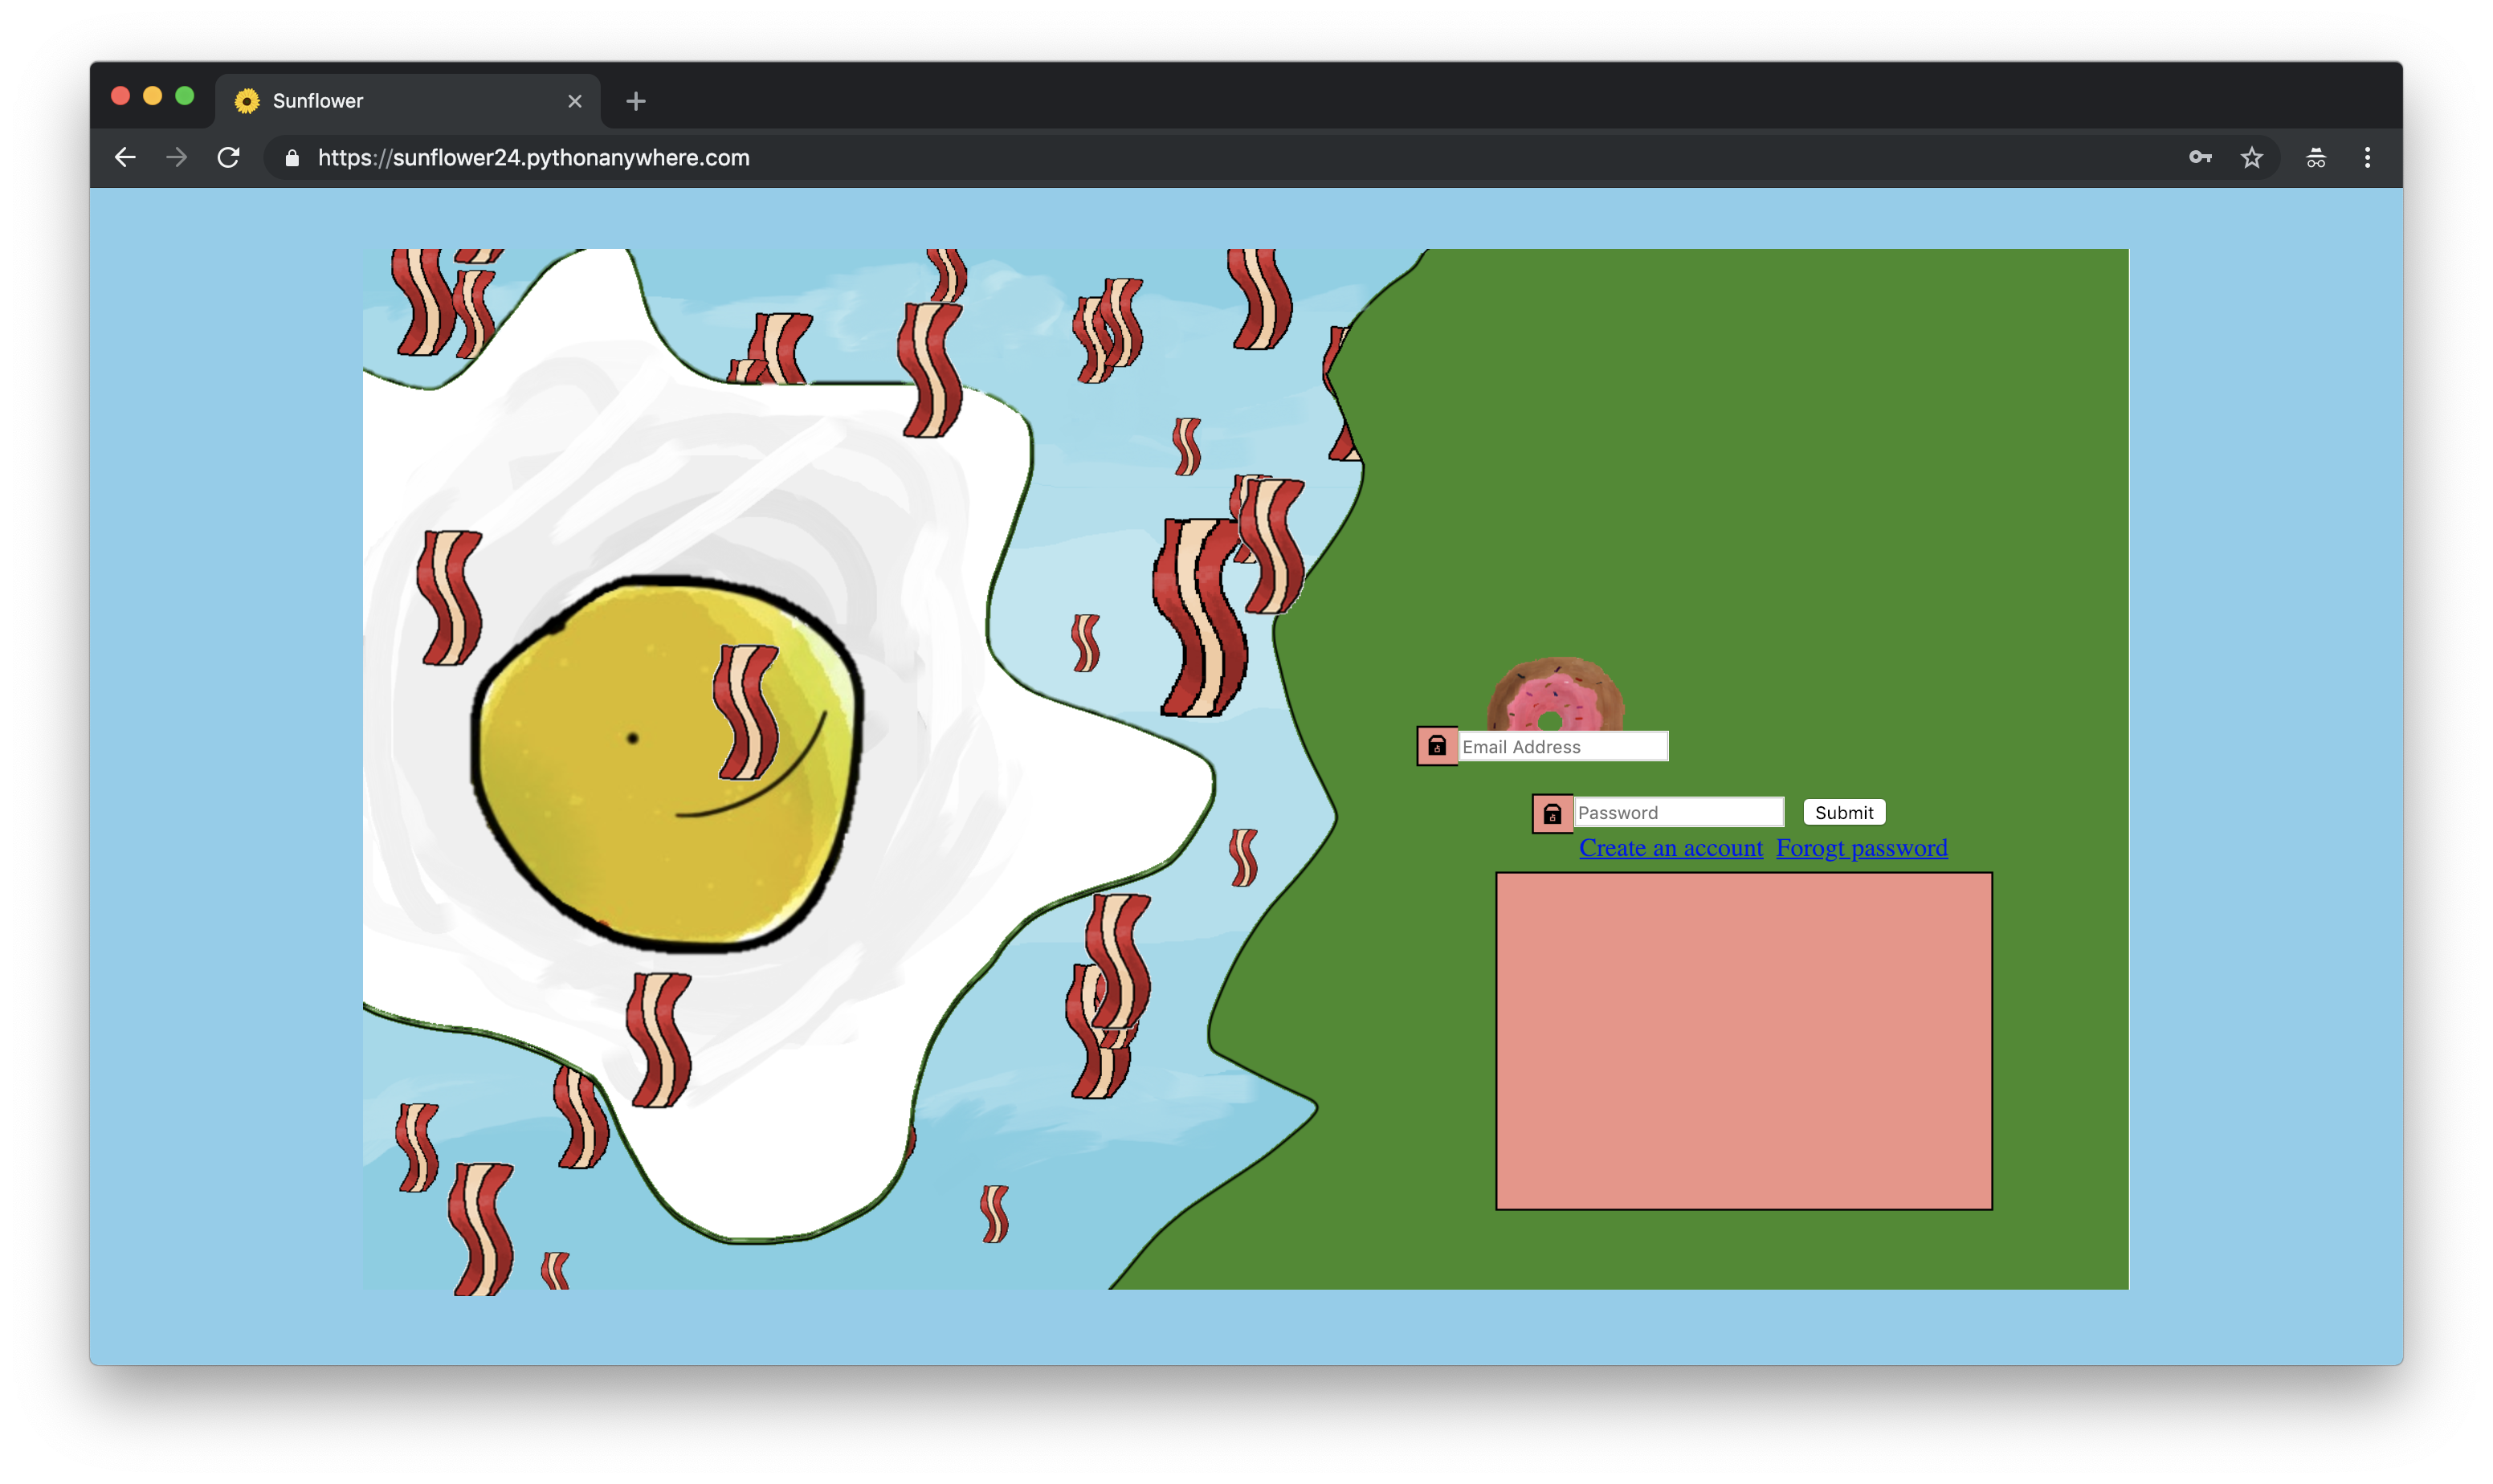This screenshot has width=2493, height=1484.
Task: Click the yellow minimize window button
Action: pos(153,96)
